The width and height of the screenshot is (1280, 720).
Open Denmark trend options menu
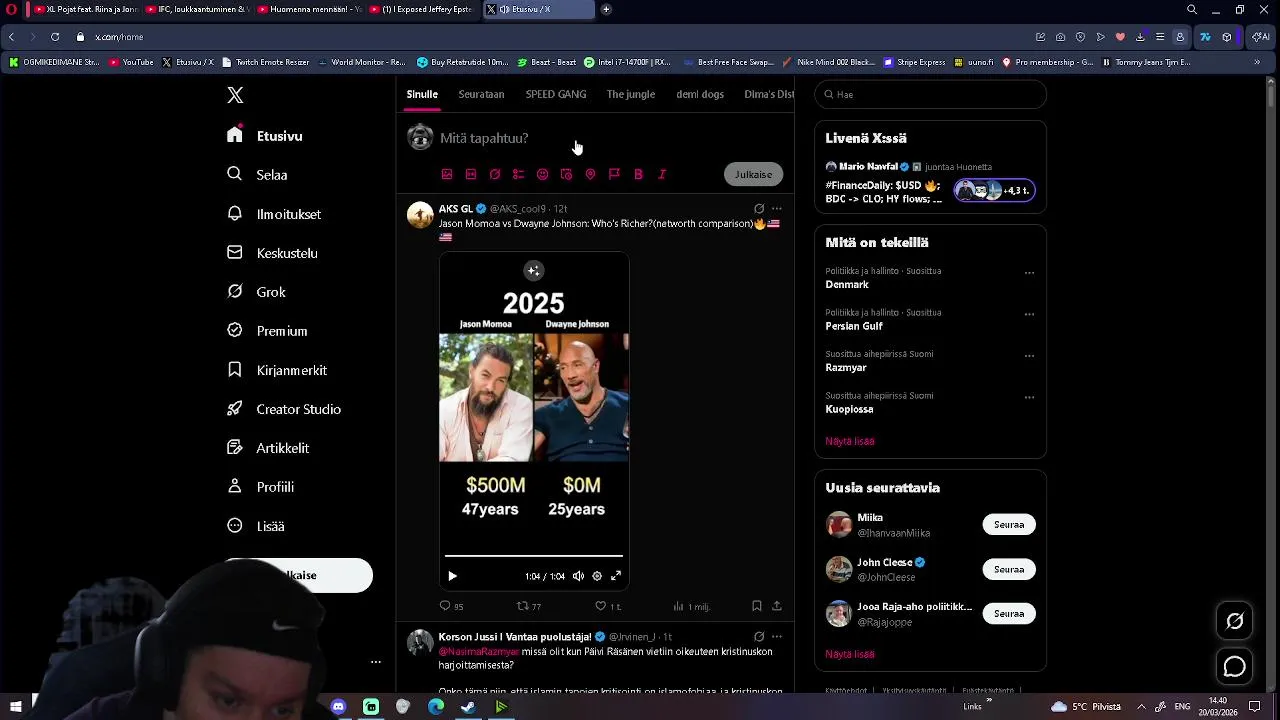click(1029, 273)
